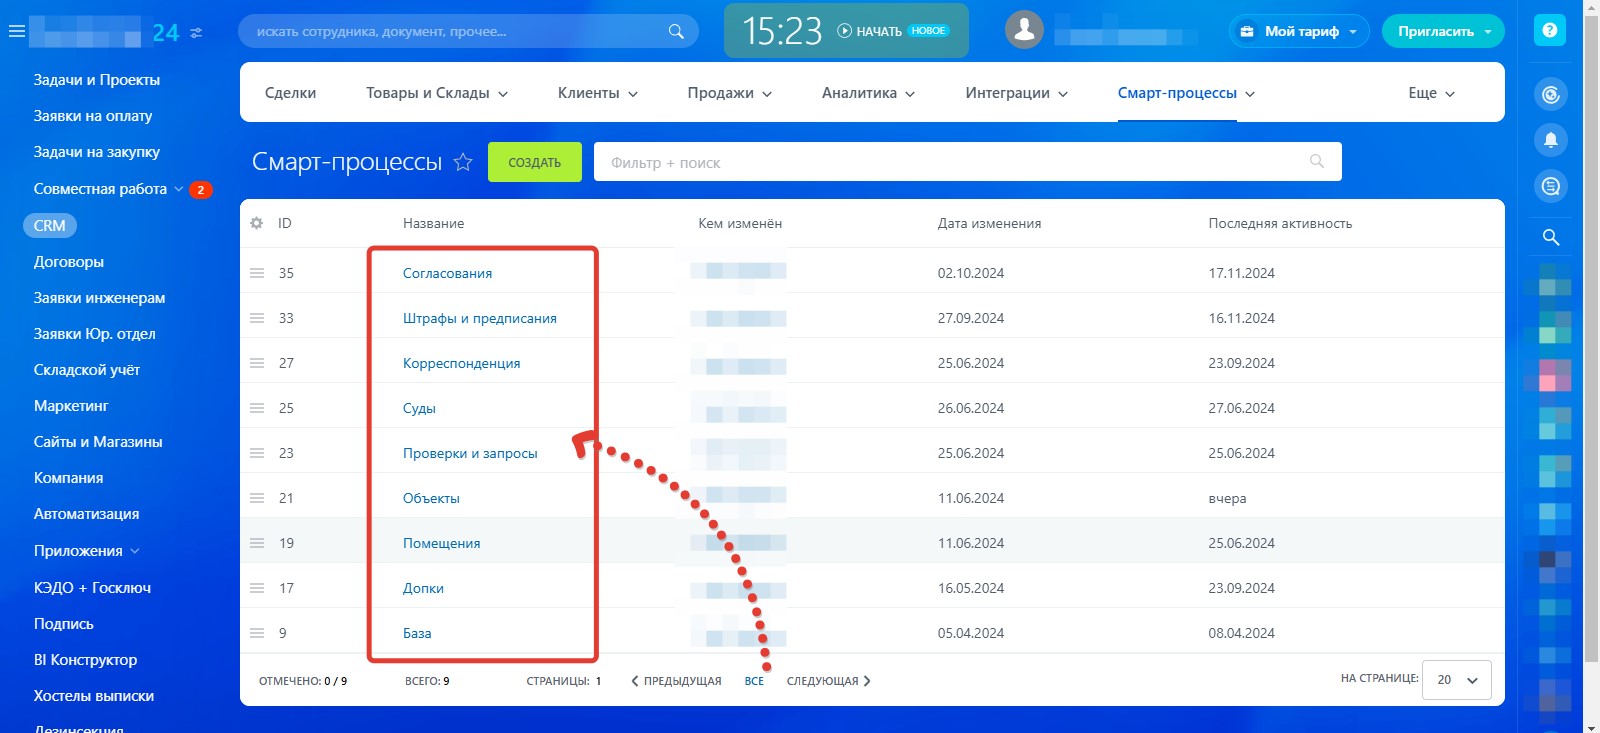Viewport: 1600px width, 733px height.
Task: Click the ВСЕ pagination link
Action: (754, 681)
